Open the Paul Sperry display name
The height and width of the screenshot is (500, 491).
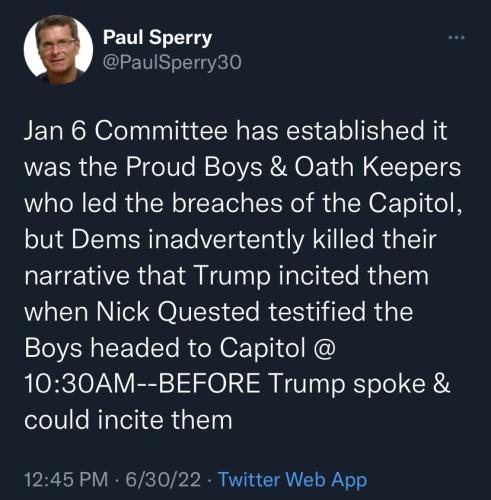(x=157, y=38)
